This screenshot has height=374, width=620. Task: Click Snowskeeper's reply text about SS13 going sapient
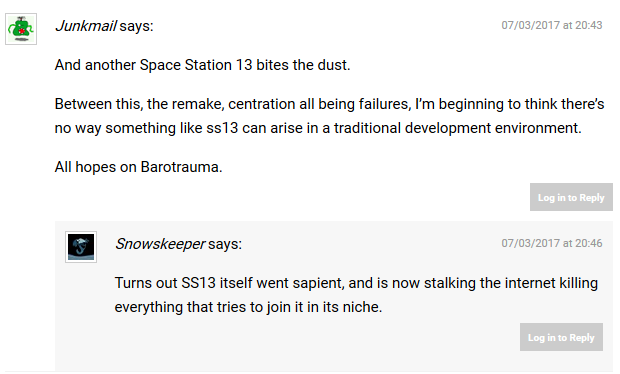(x=356, y=295)
